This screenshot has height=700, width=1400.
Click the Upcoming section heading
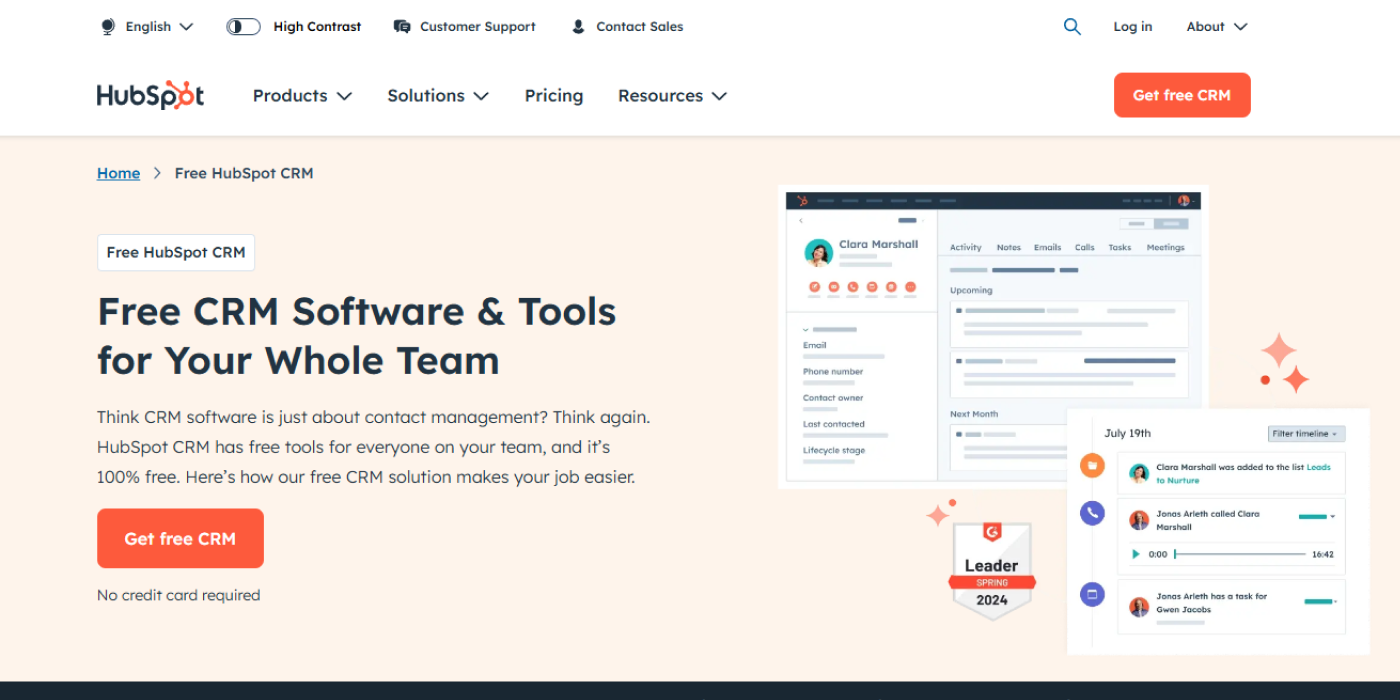pyautogui.click(x=971, y=290)
